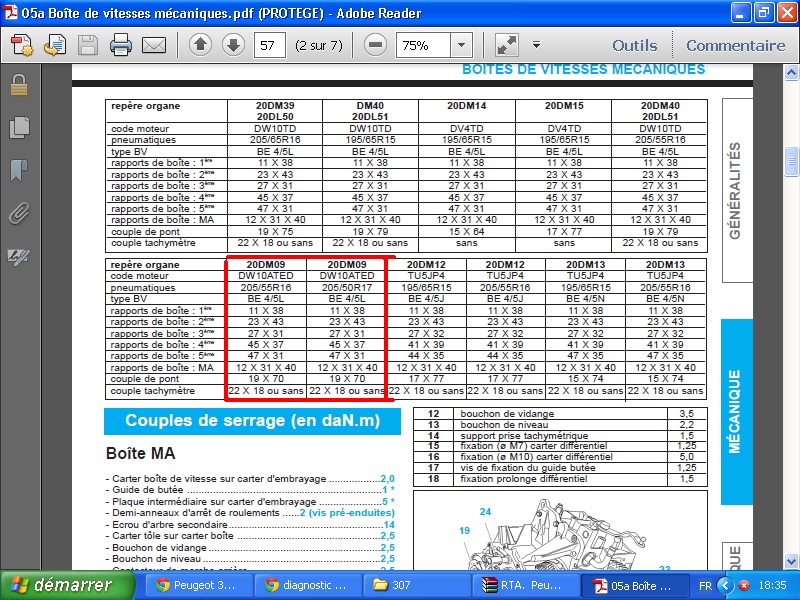The width and height of the screenshot is (800, 600).
Task: Print the document using printer icon
Action: point(121,45)
